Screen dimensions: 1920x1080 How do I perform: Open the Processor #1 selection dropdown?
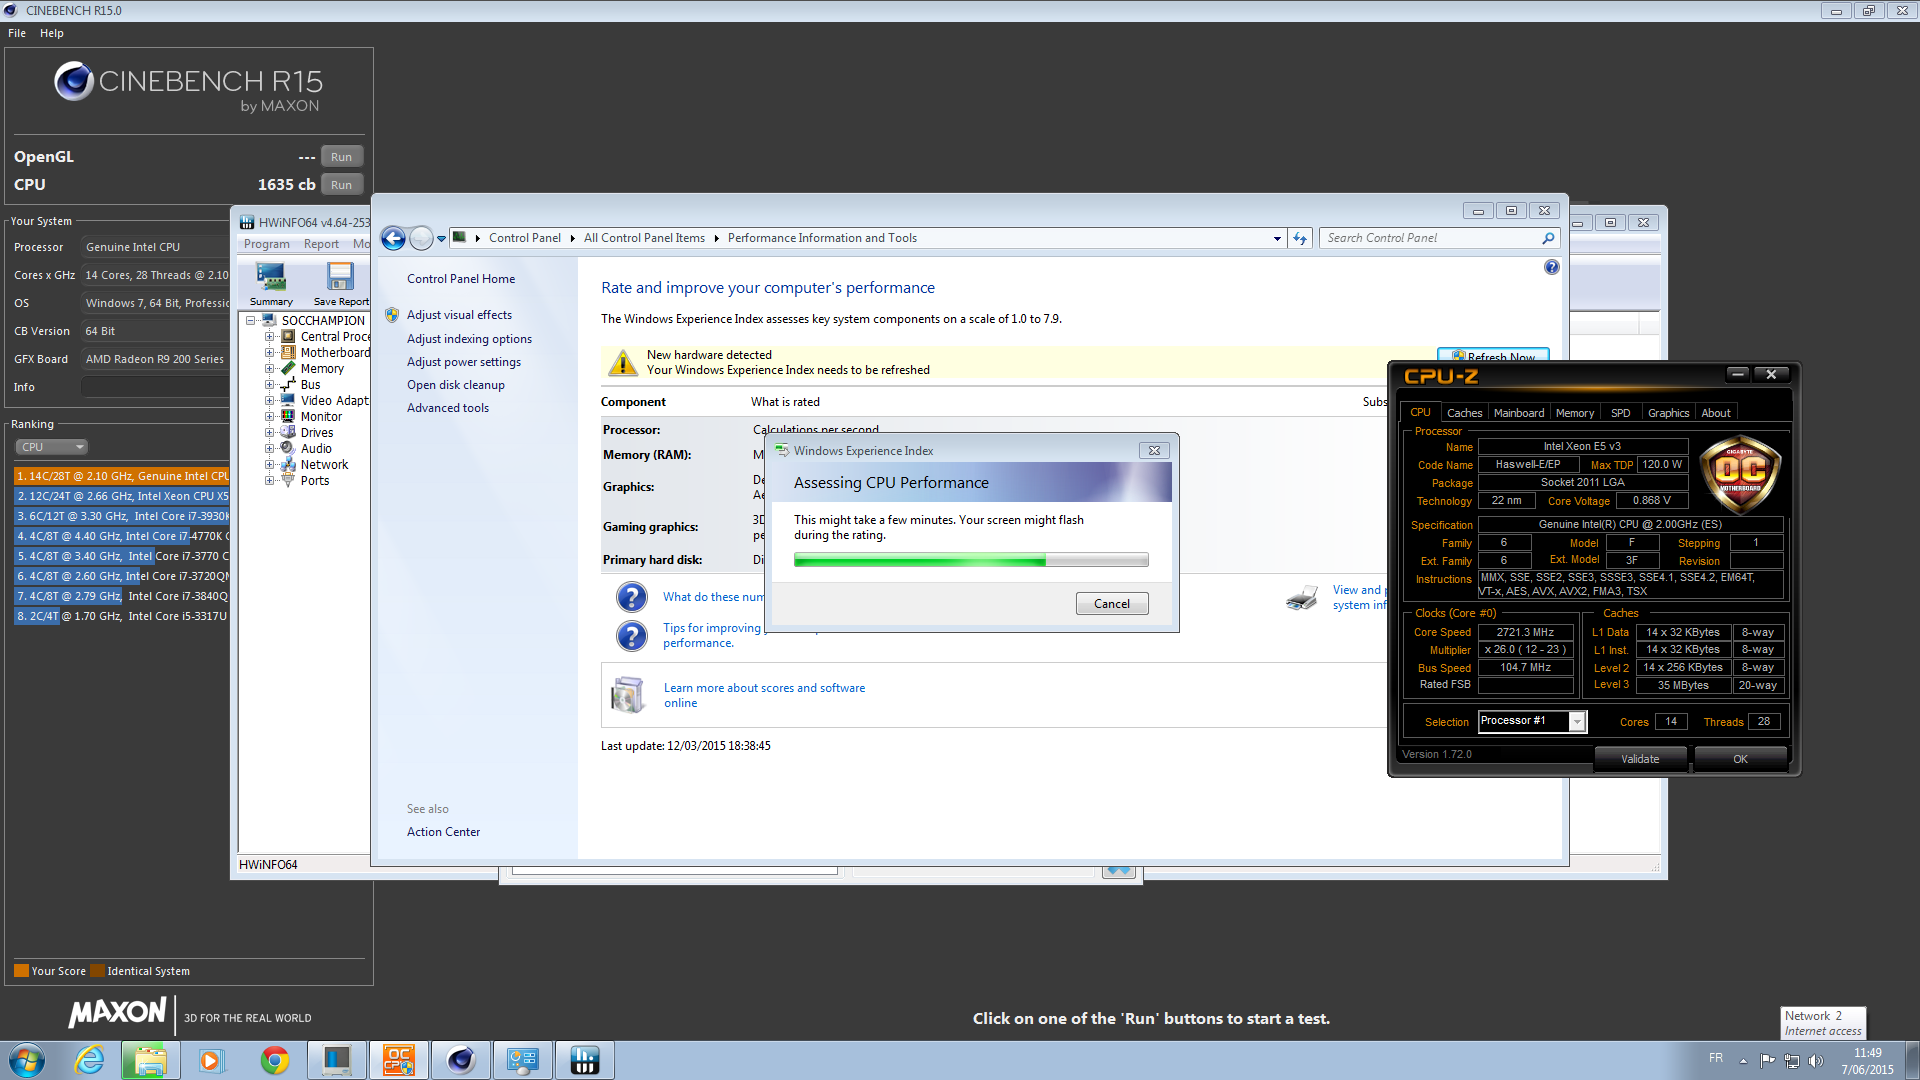pyautogui.click(x=1577, y=721)
